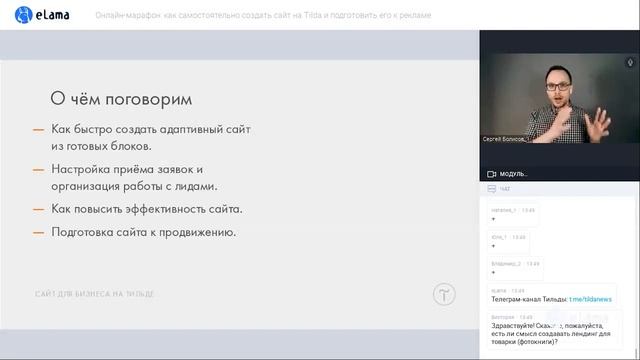Click the 'Здравствуйте! ... лендинг для товарки' chat message

(555, 330)
